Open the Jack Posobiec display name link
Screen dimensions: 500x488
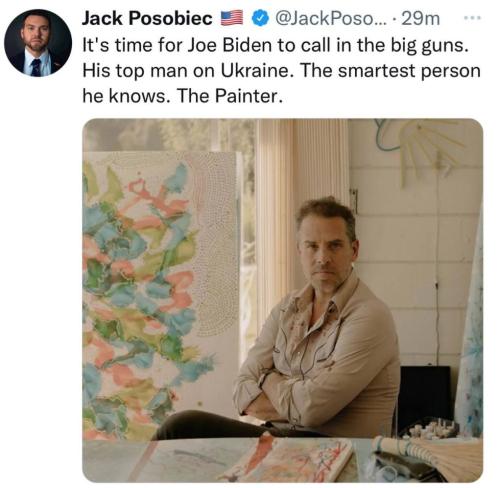point(147,18)
